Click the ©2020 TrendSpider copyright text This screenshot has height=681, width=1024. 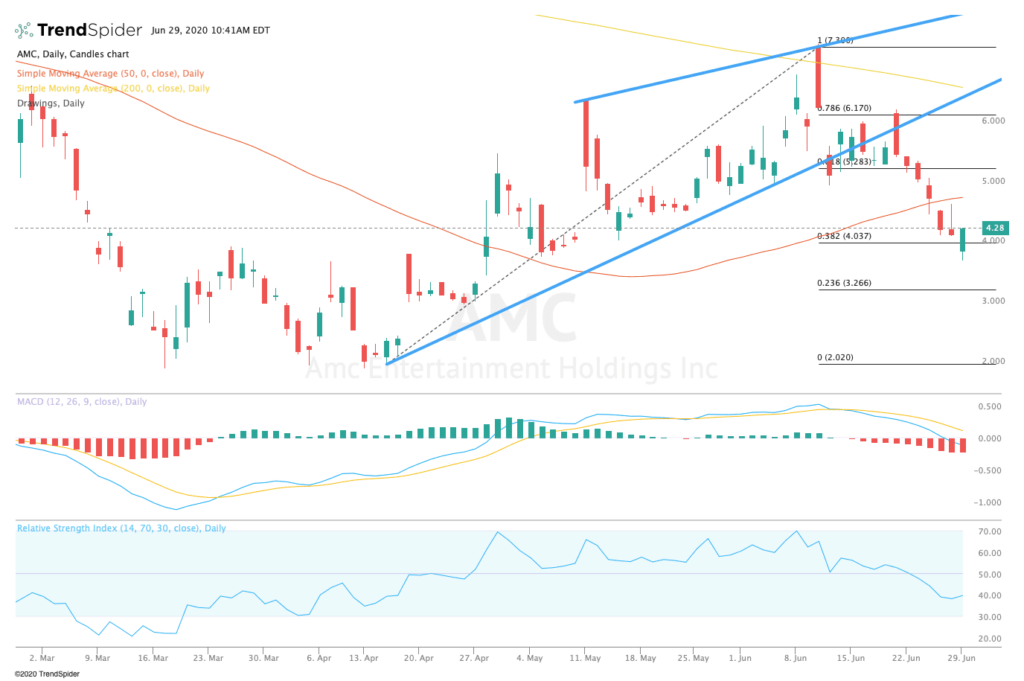point(47,674)
